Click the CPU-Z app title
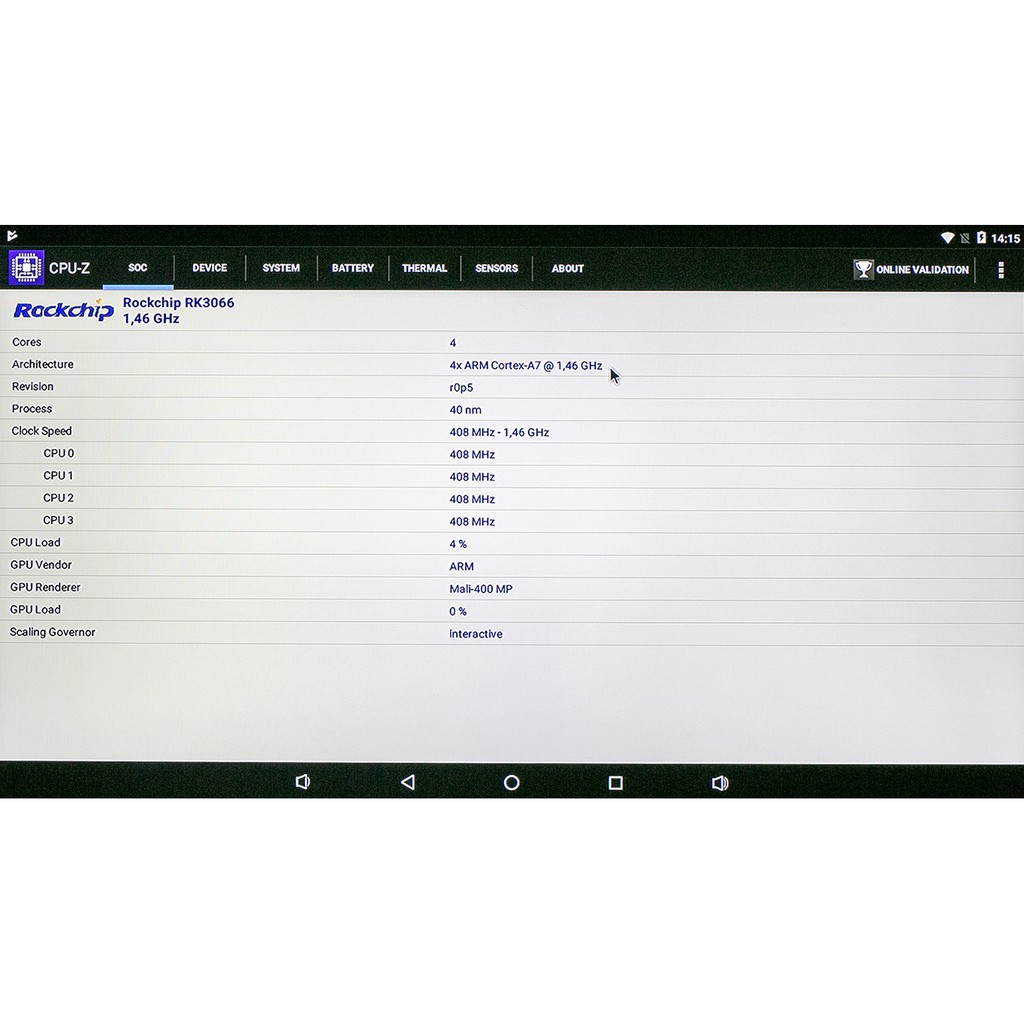This screenshot has height=1024, width=1024. pos(69,268)
